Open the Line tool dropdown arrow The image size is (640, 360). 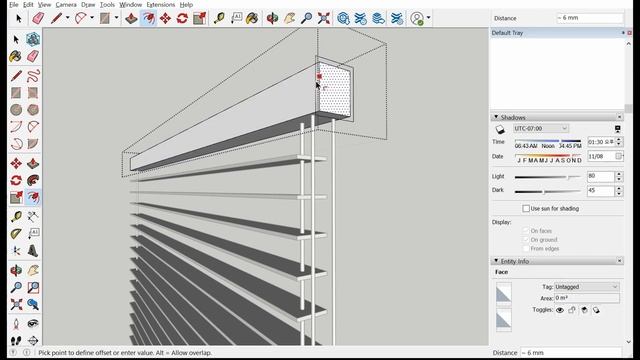pos(67,18)
